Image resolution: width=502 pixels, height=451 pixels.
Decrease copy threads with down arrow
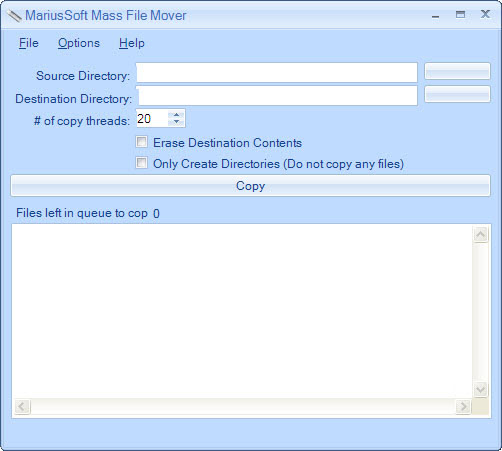click(x=176, y=122)
